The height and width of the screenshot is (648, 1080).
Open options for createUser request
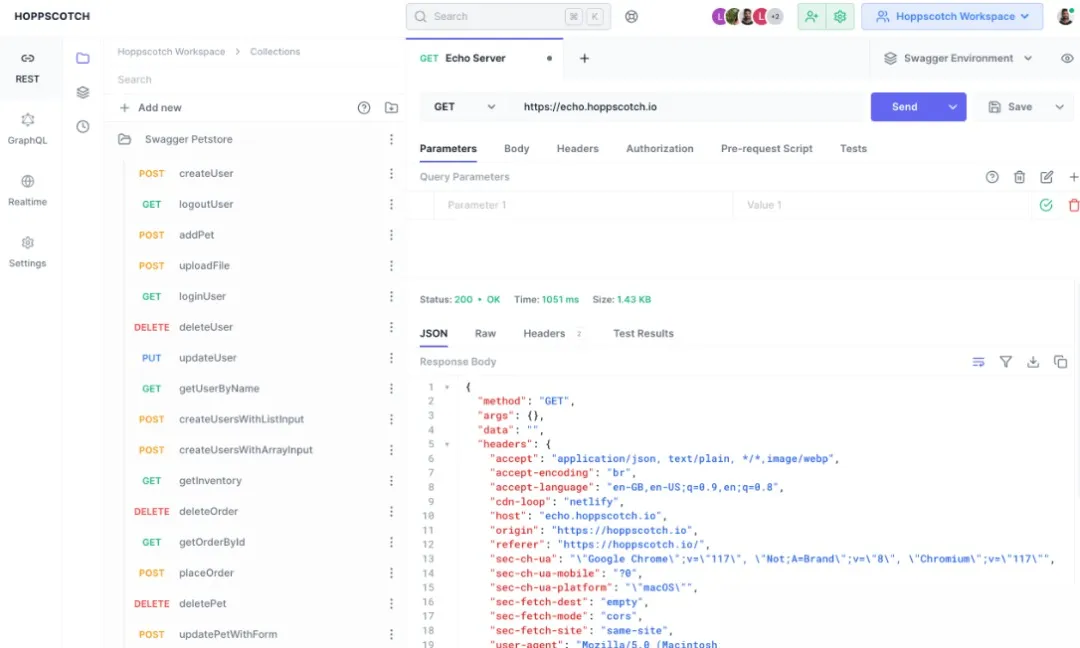click(x=391, y=174)
